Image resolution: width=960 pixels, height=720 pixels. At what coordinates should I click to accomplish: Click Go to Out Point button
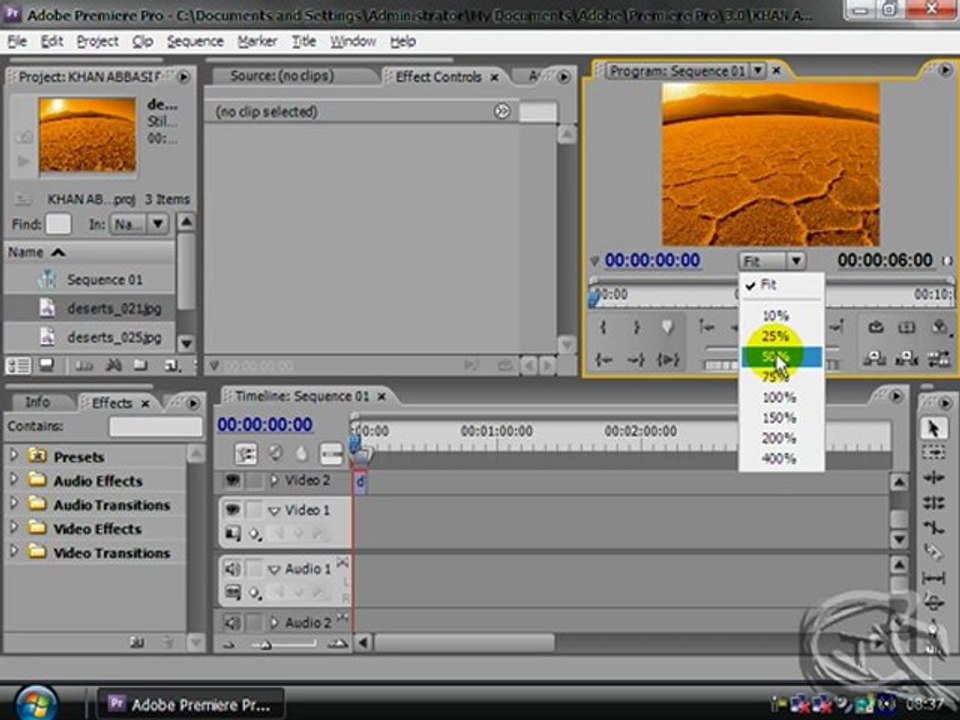point(636,360)
